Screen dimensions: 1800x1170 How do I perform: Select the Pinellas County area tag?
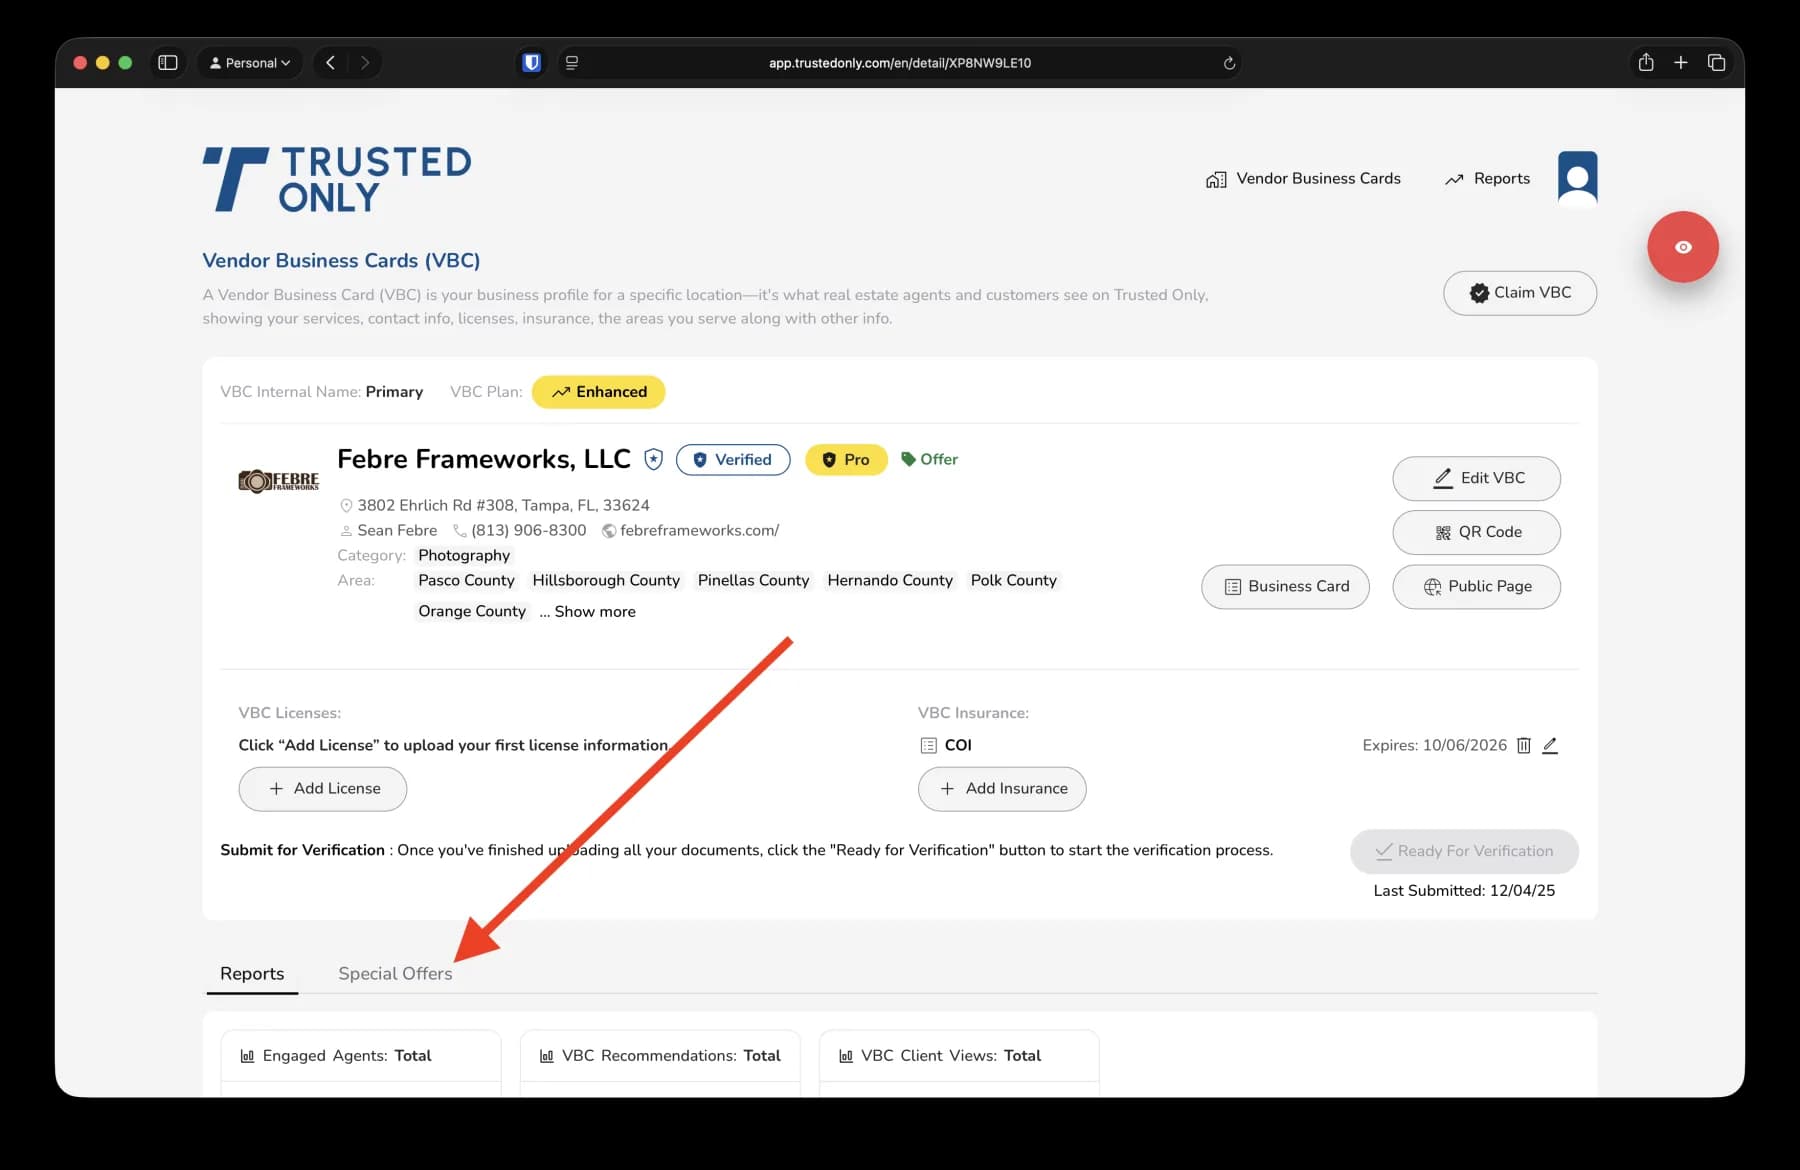click(x=753, y=581)
